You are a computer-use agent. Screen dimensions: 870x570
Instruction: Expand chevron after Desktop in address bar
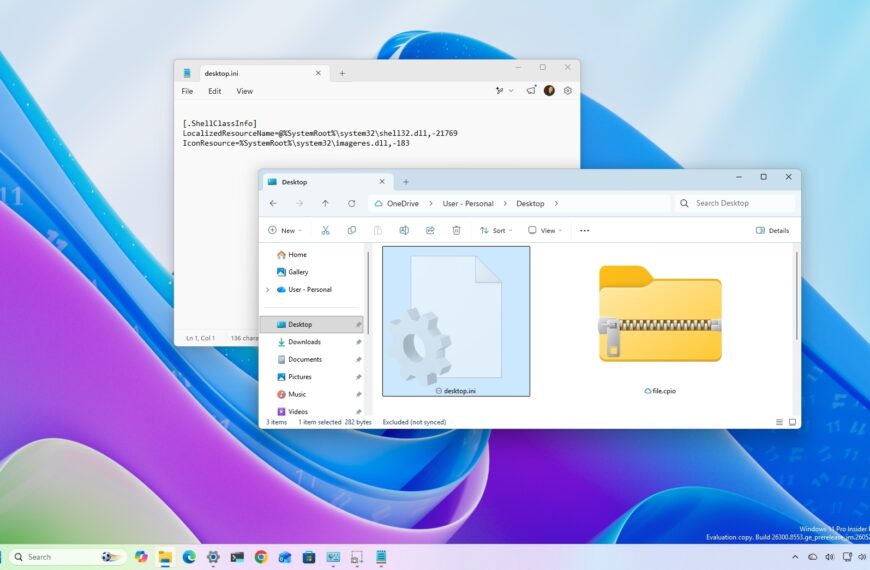point(556,204)
